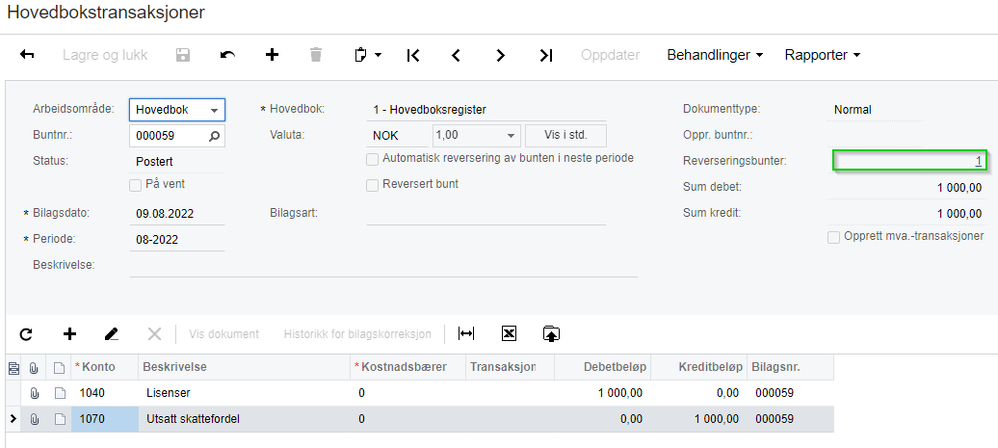Edit the row with the pencil icon
This screenshot has height=448, width=998.
pos(112,334)
